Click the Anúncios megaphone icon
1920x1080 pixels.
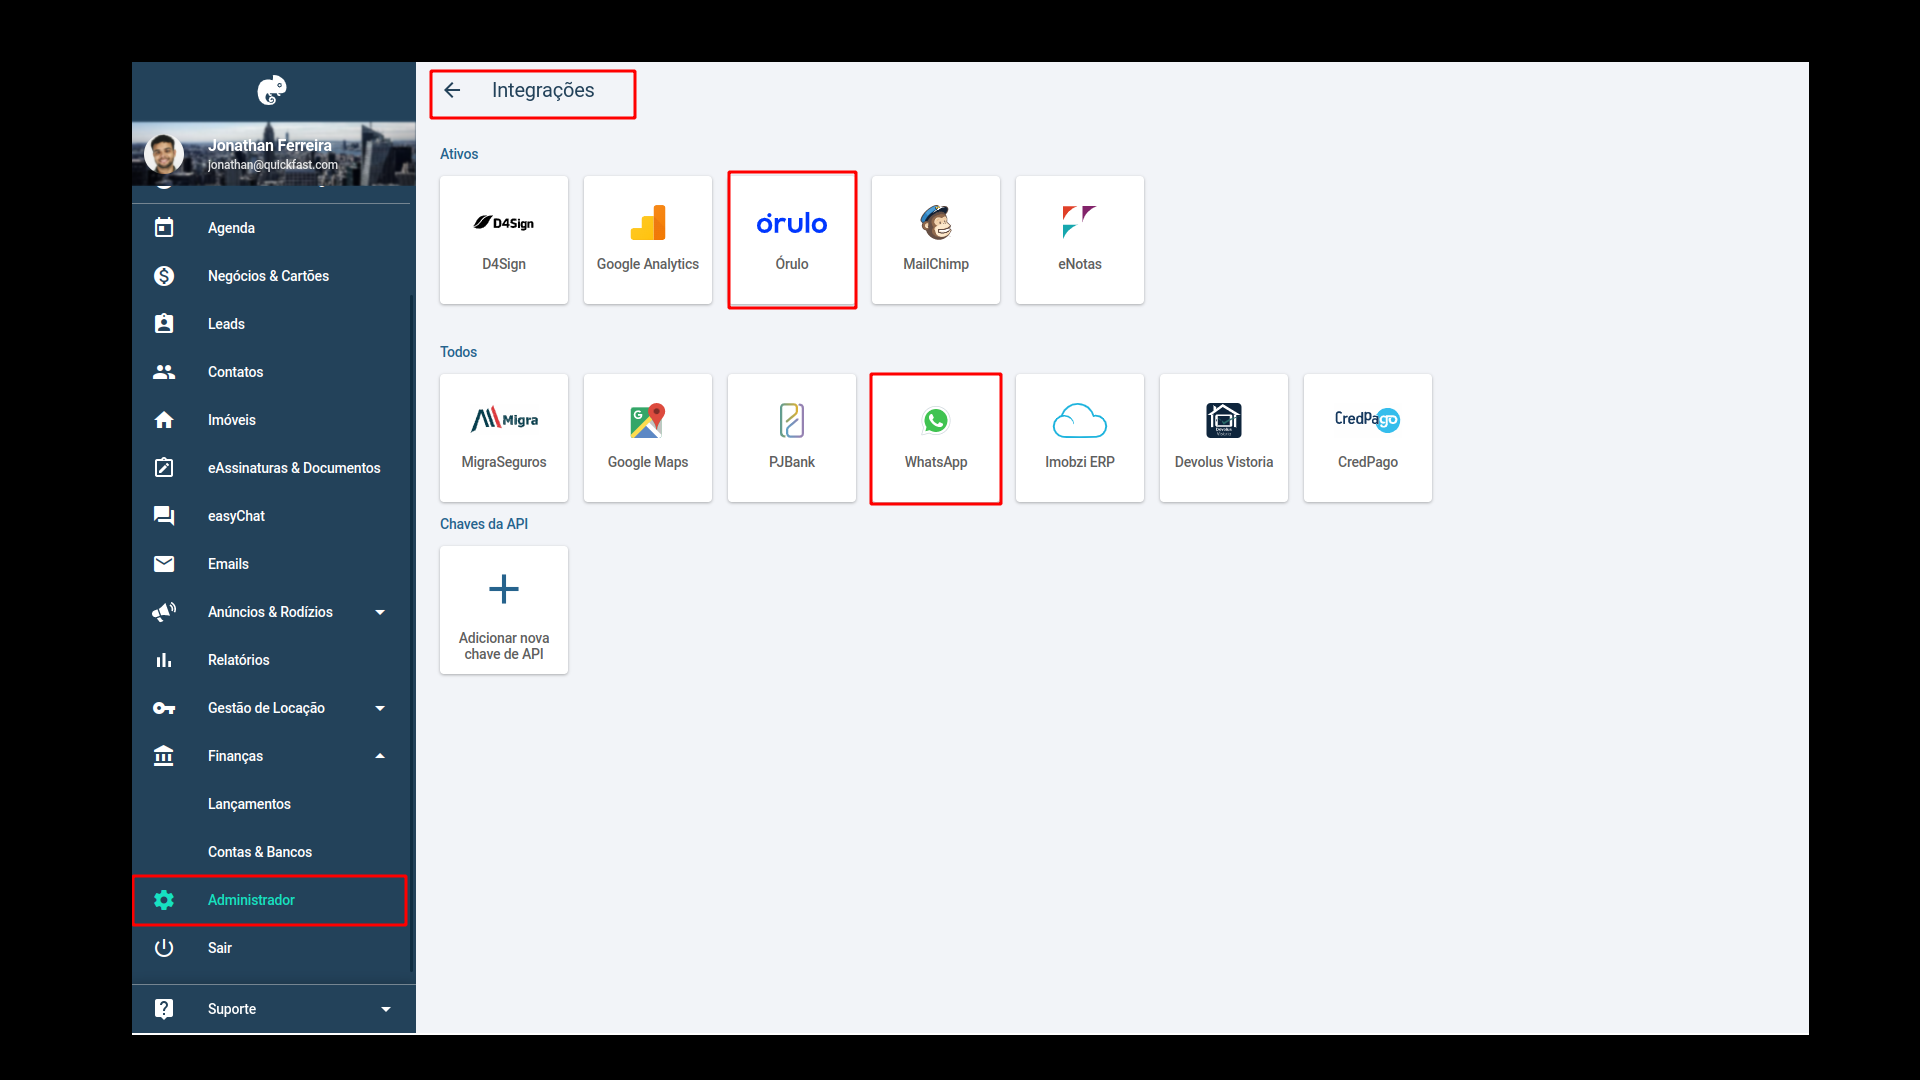(164, 612)
